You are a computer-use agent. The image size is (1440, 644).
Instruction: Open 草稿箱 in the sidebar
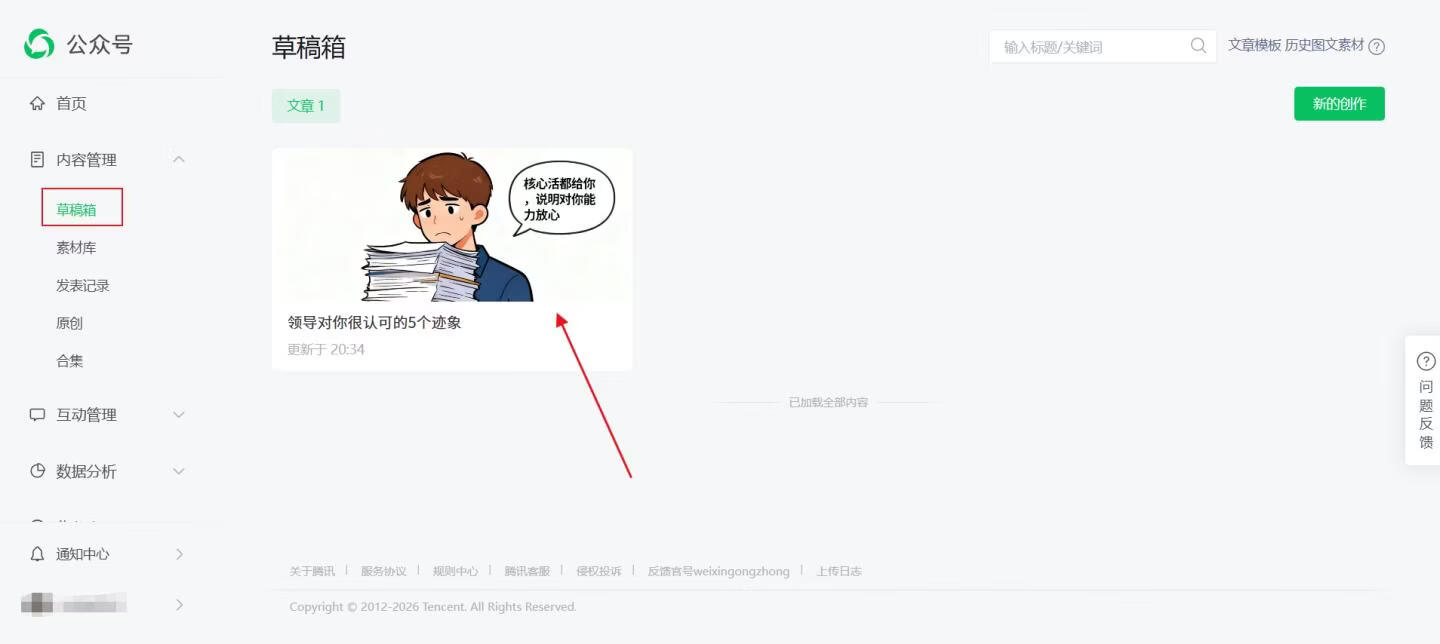click(76, 209)
